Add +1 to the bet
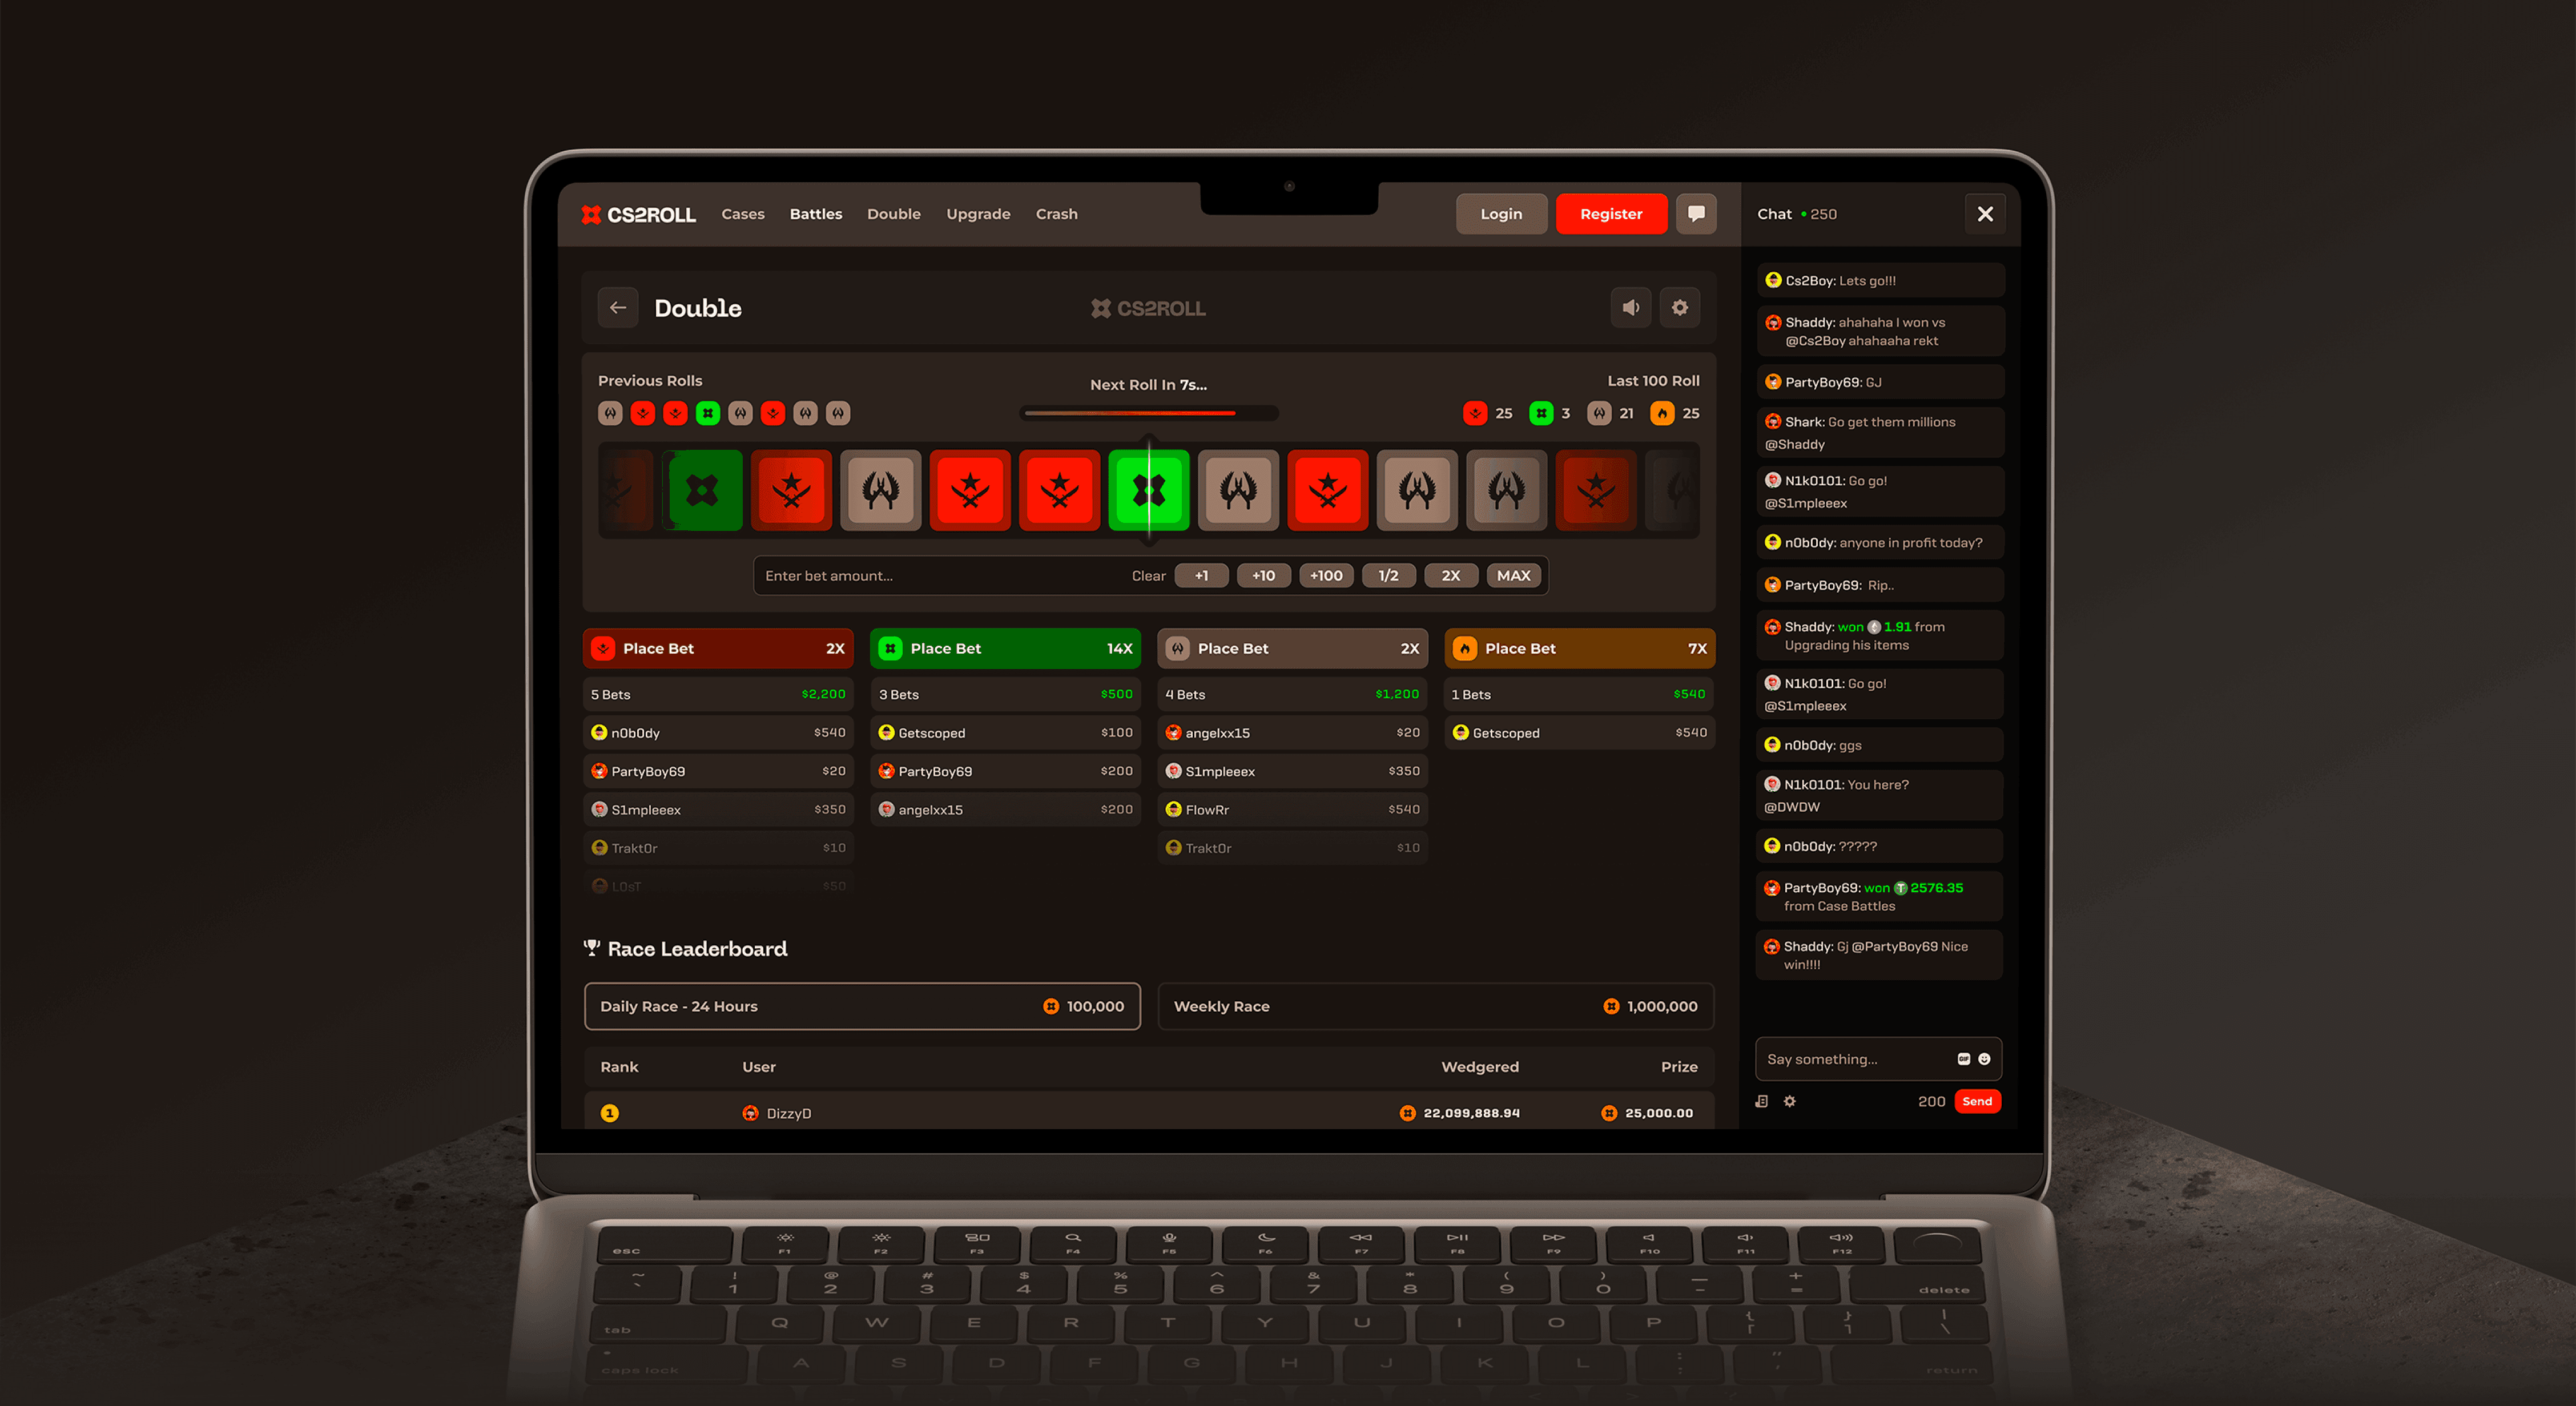The height and width of the screenshot is (1406, 2576). click(1201, 576)
